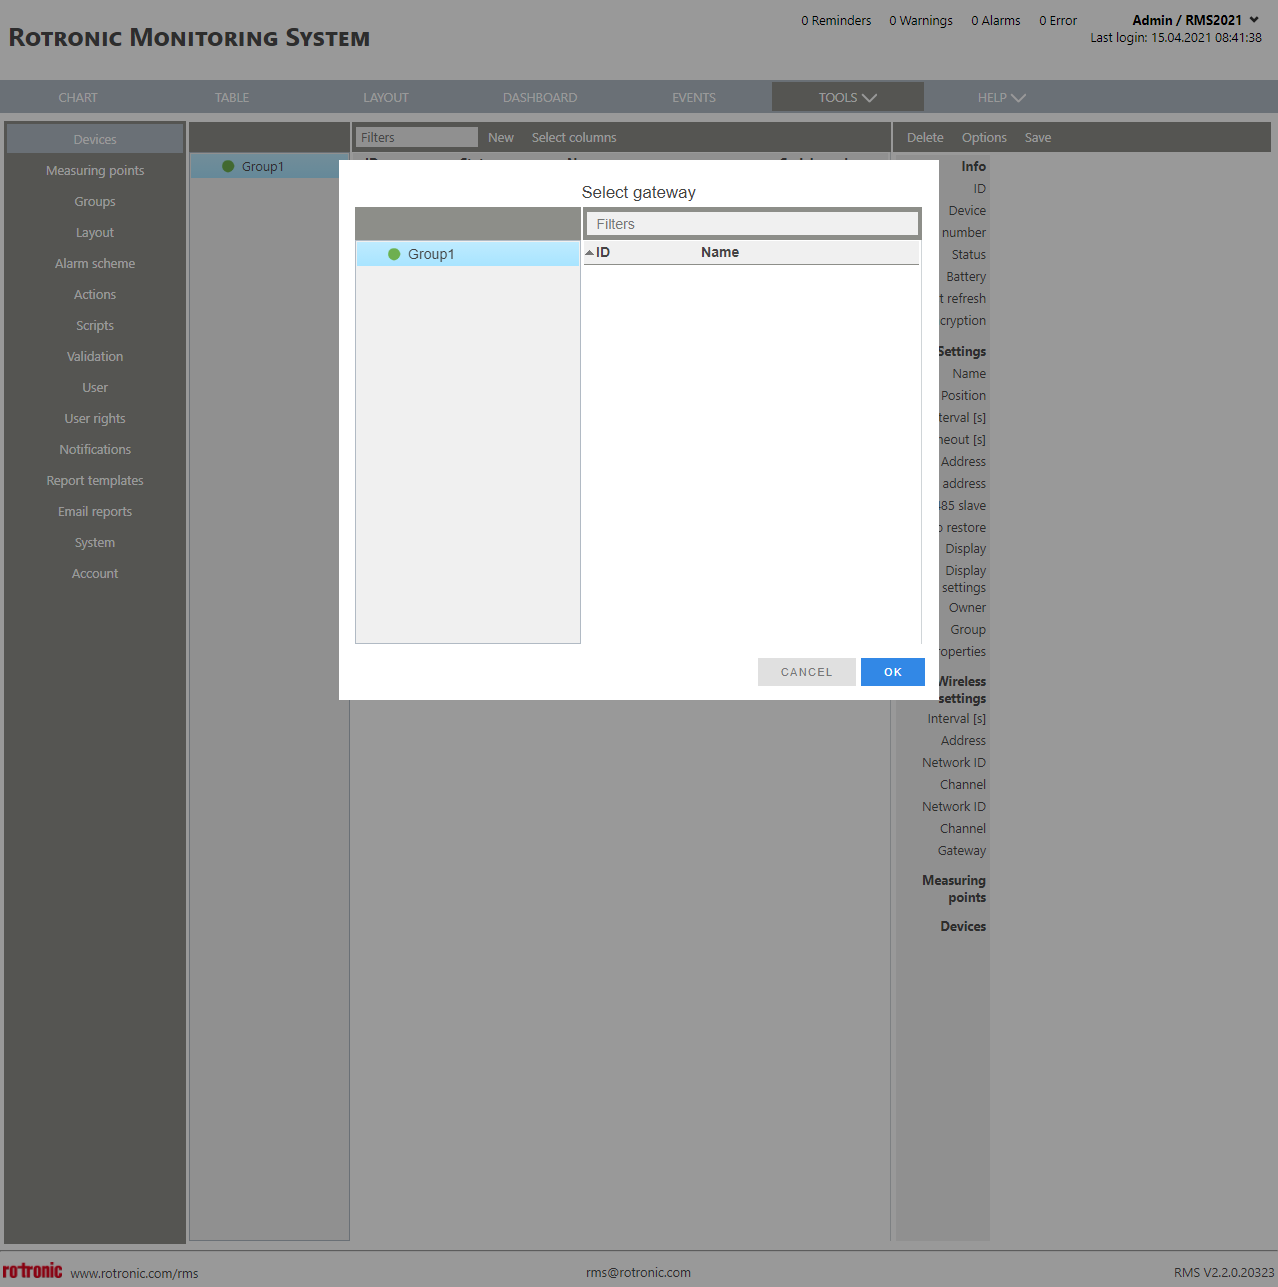Click Save in details toolbar
This screenshot has height=1287, width=1278.
coord(1038,137)
